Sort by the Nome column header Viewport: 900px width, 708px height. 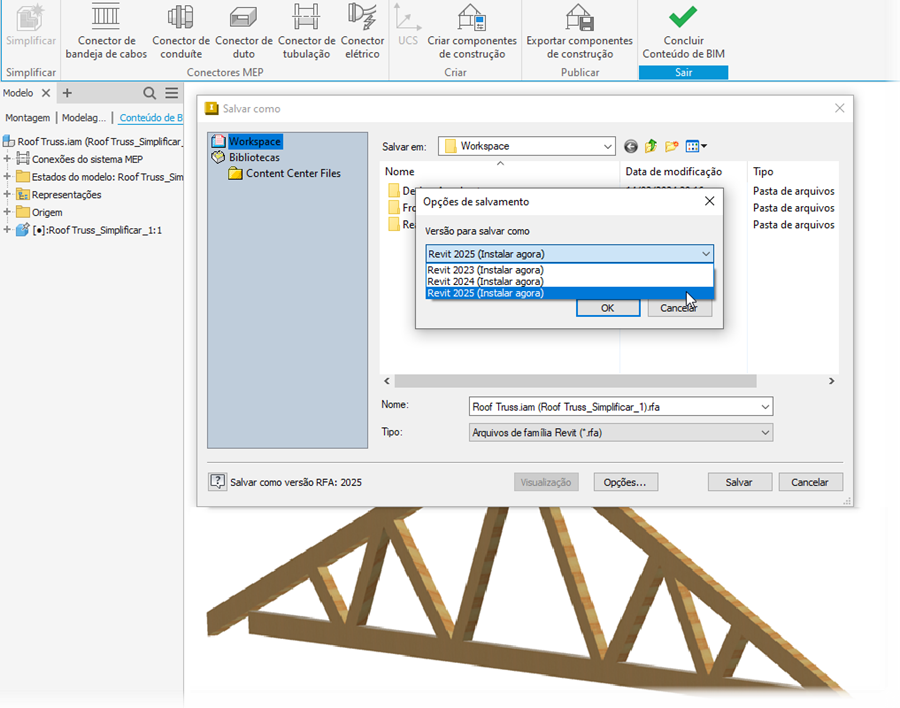[x=499, y=172]
